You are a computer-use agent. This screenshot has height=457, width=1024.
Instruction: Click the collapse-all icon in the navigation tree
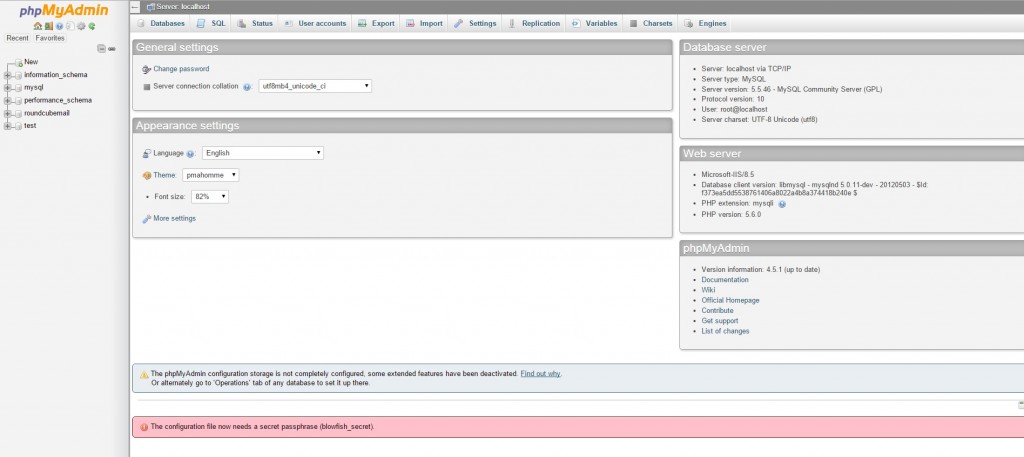click(x=101, y=48)
